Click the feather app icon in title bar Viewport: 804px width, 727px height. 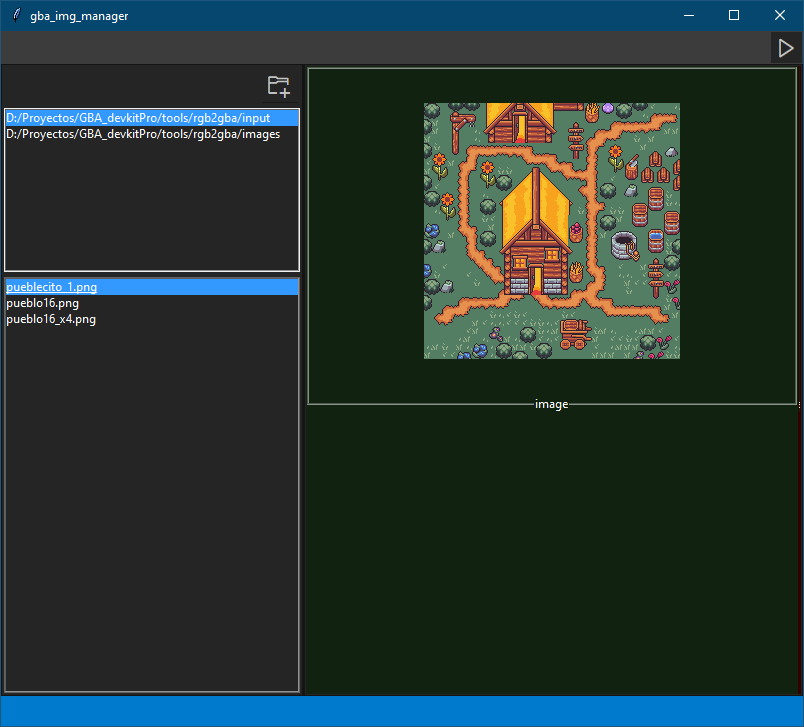[x=16, y=15]
